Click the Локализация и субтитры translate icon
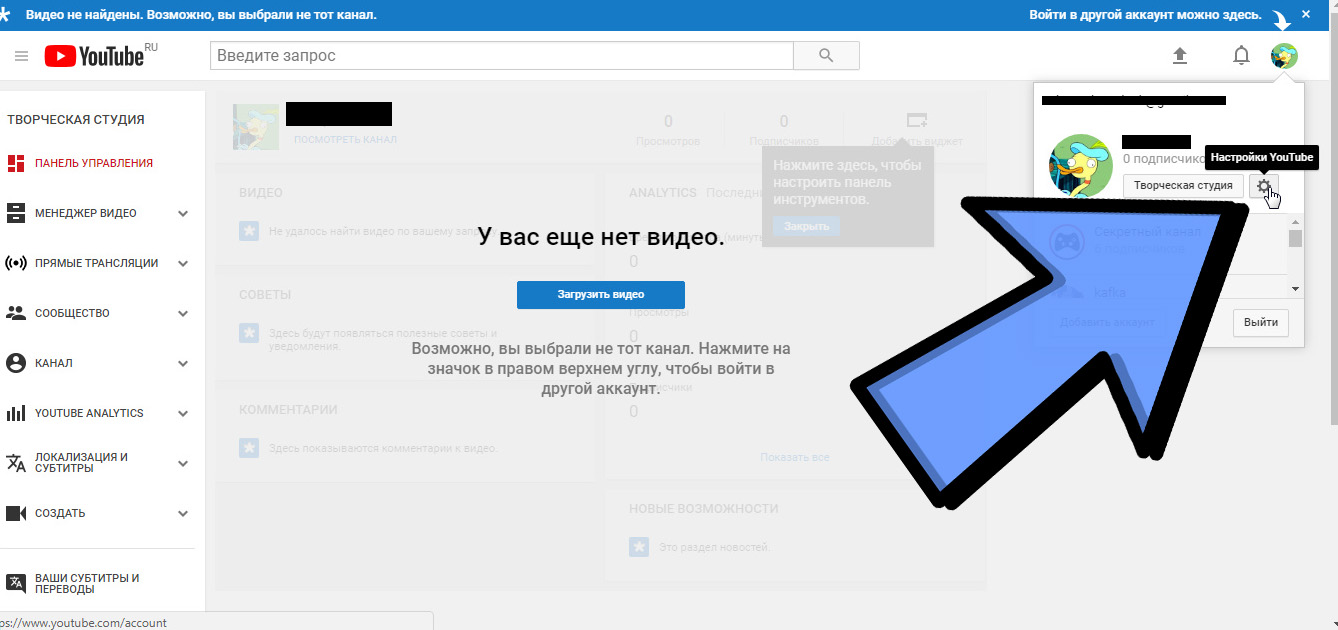The width and height of the screenshot is (1338, 630). click(15, 463)
